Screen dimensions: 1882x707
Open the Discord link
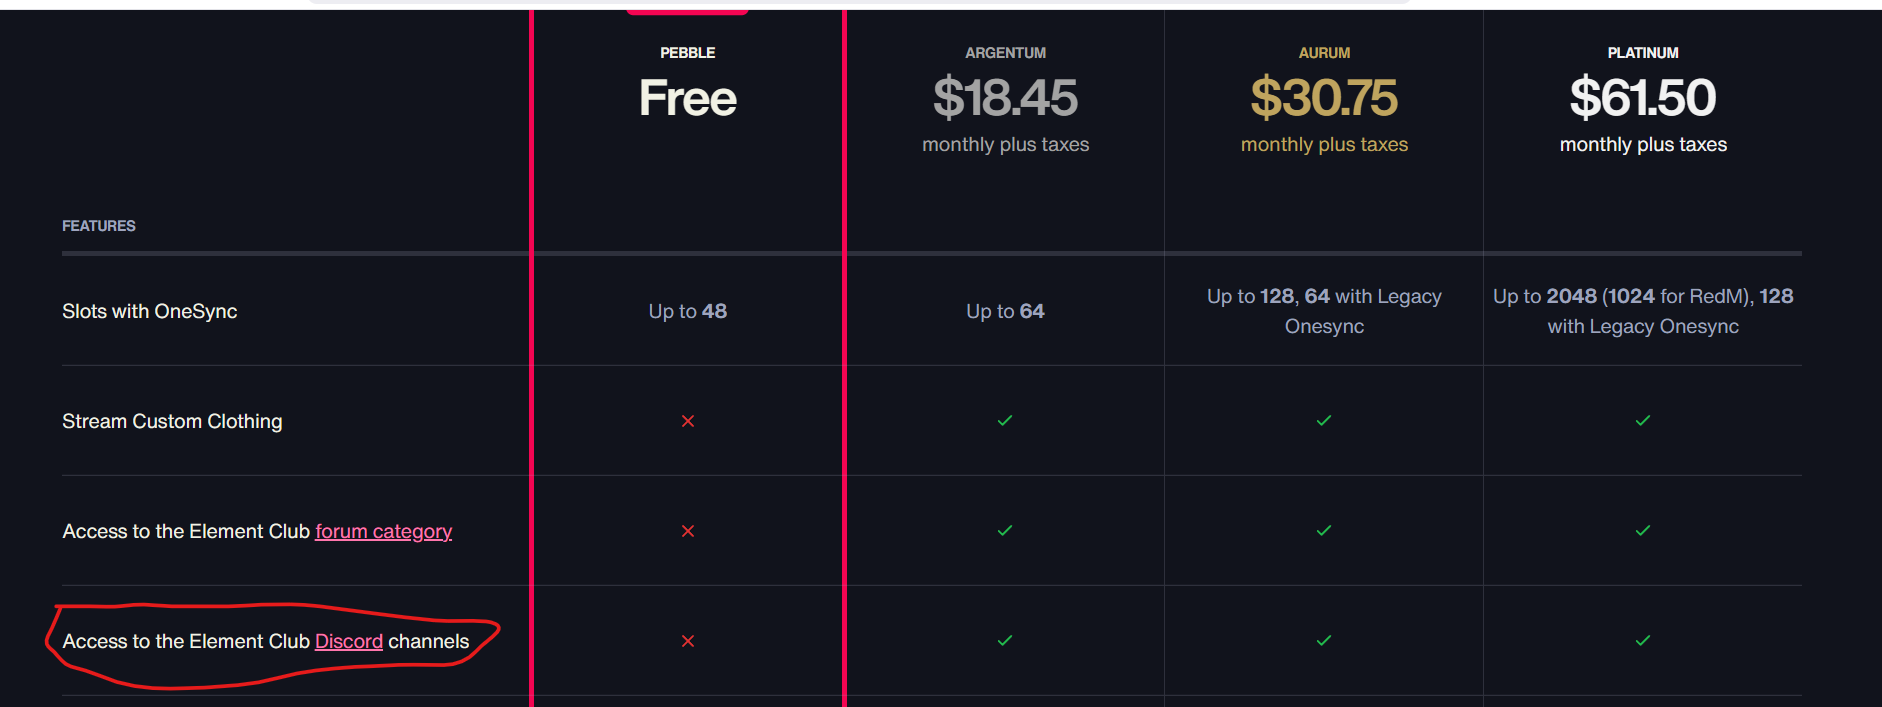(x=349, y=642)
